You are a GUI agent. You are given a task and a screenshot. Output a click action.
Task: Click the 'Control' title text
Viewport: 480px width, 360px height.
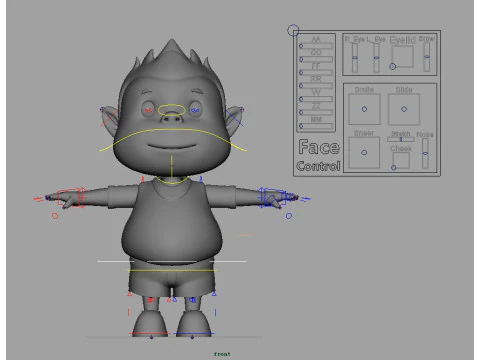318,166
